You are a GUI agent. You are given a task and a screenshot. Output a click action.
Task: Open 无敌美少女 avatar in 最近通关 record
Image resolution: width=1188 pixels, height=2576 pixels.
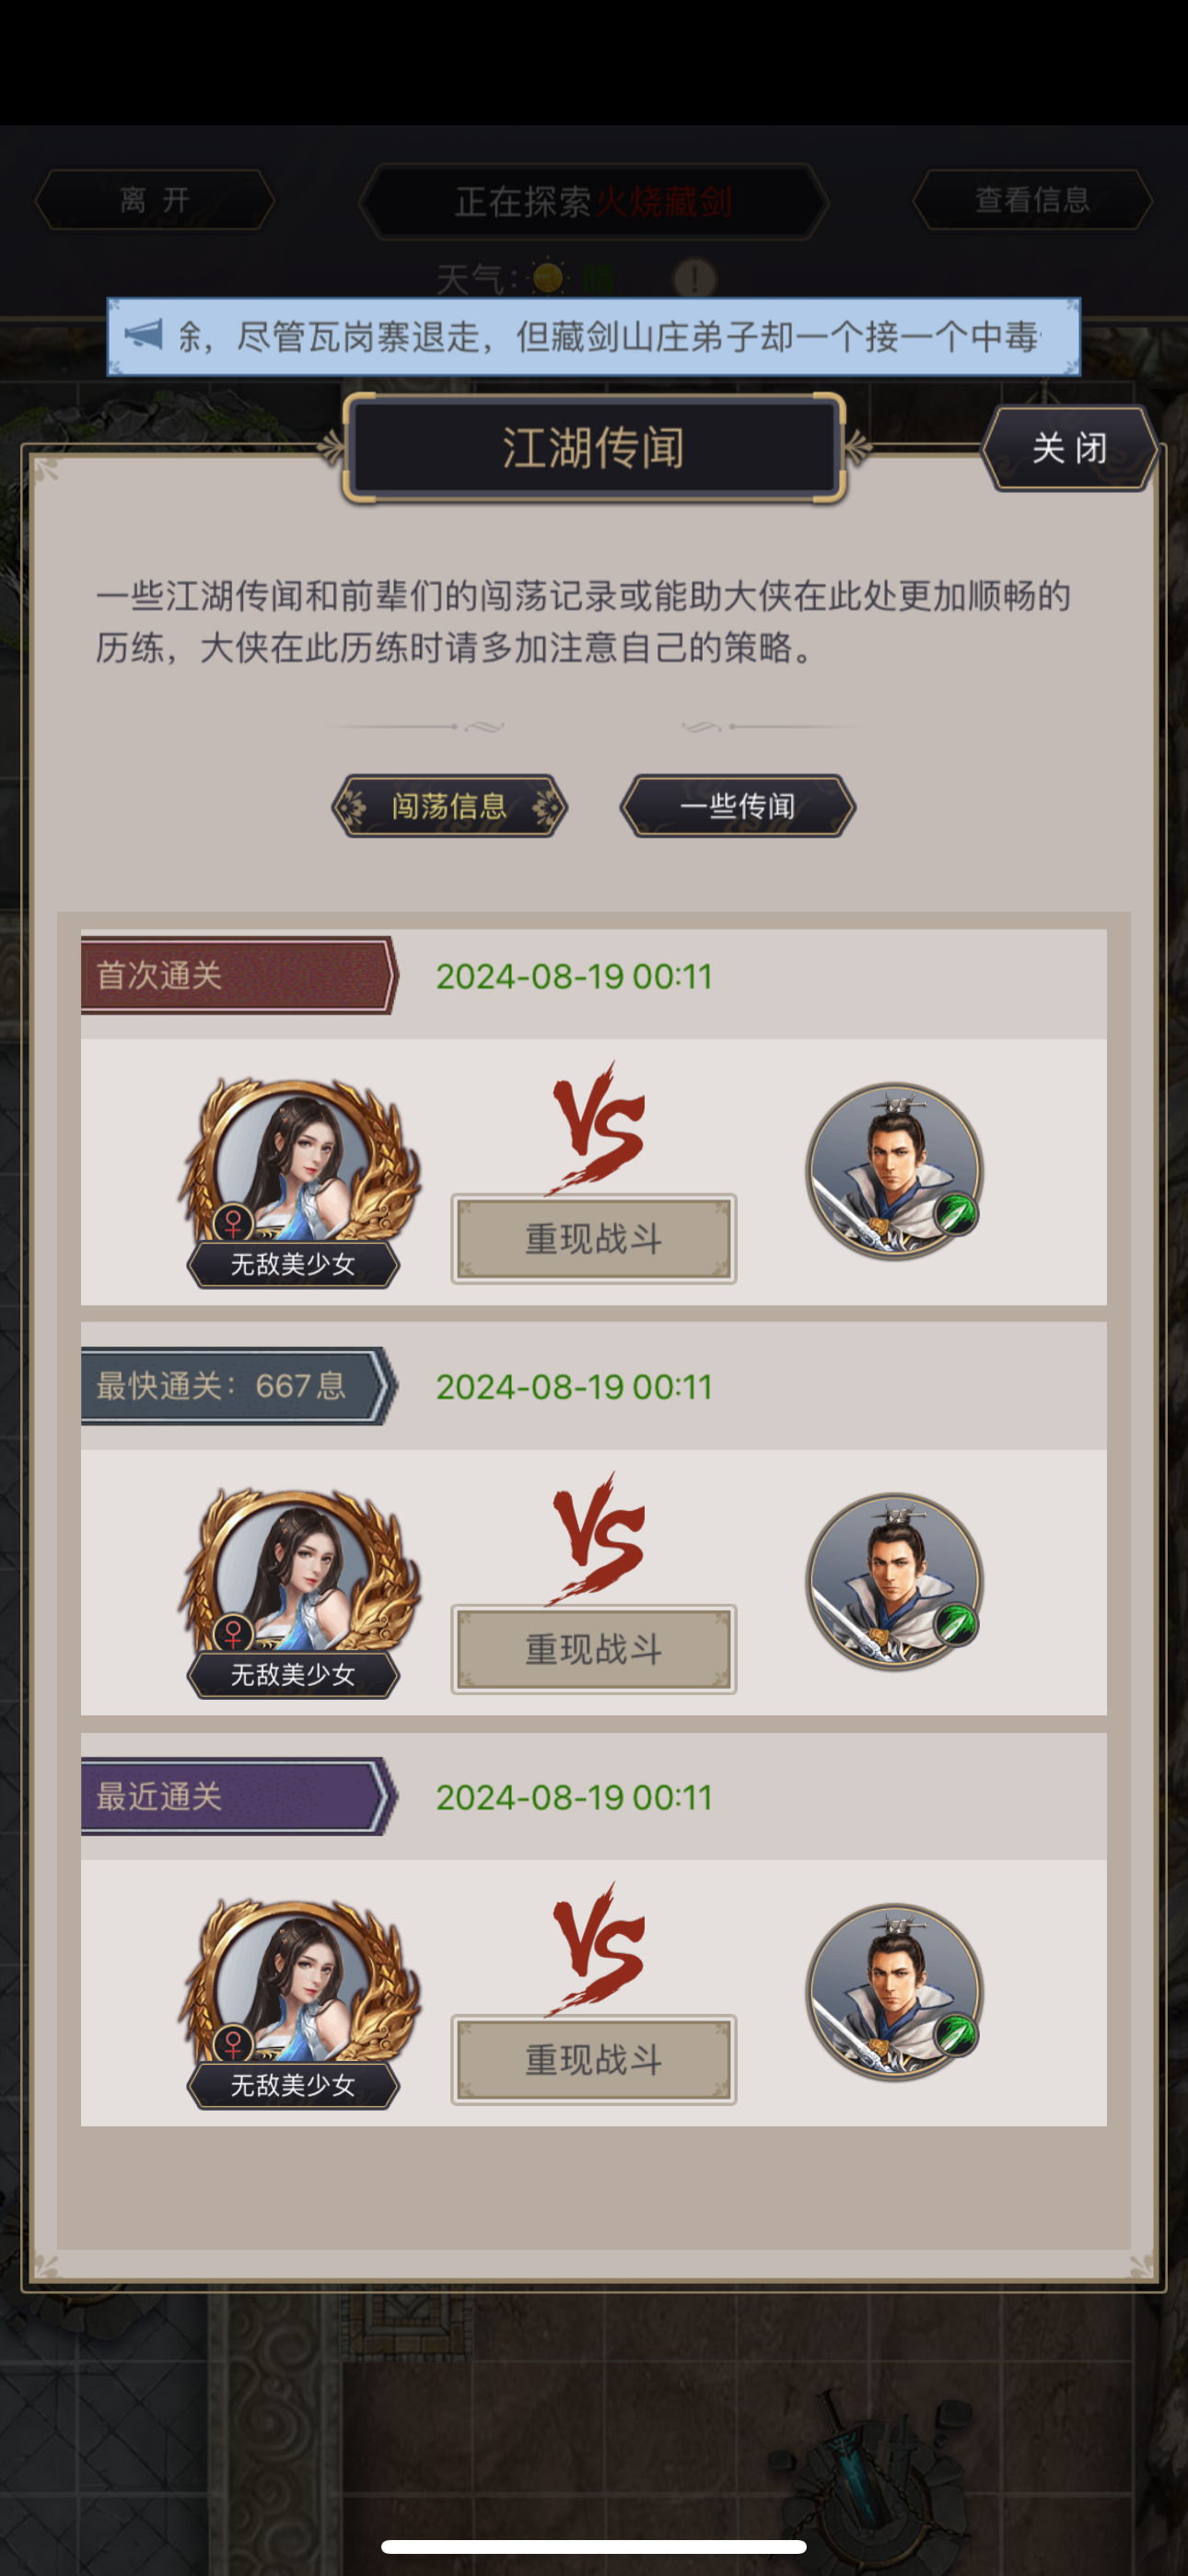pos(297,1988)
